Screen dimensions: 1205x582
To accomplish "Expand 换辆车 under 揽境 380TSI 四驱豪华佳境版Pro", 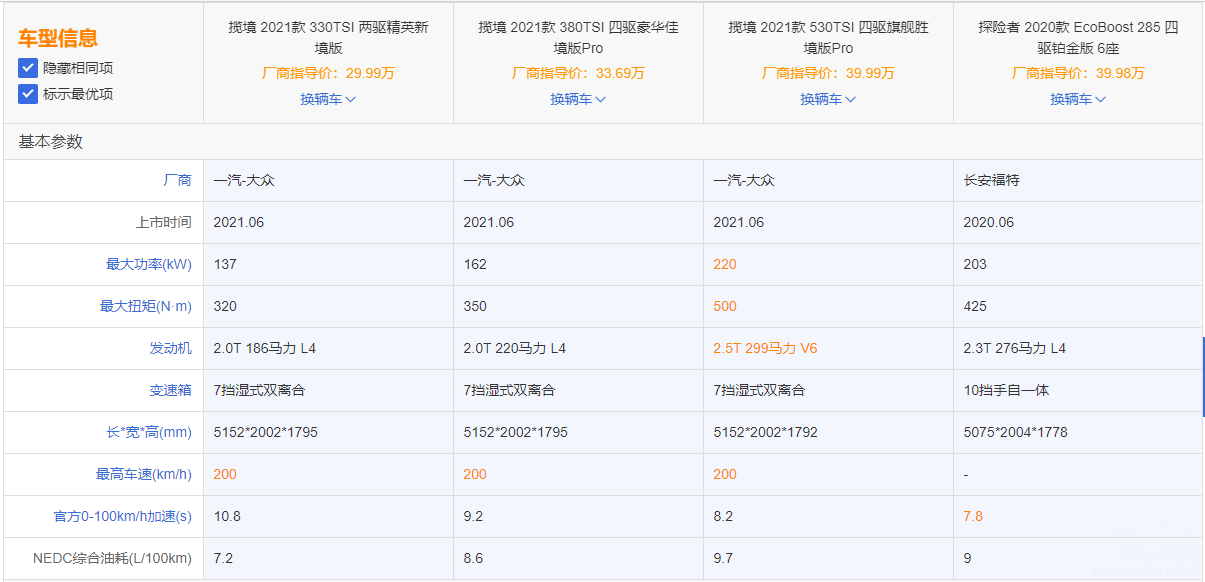I will coord(578,99).
